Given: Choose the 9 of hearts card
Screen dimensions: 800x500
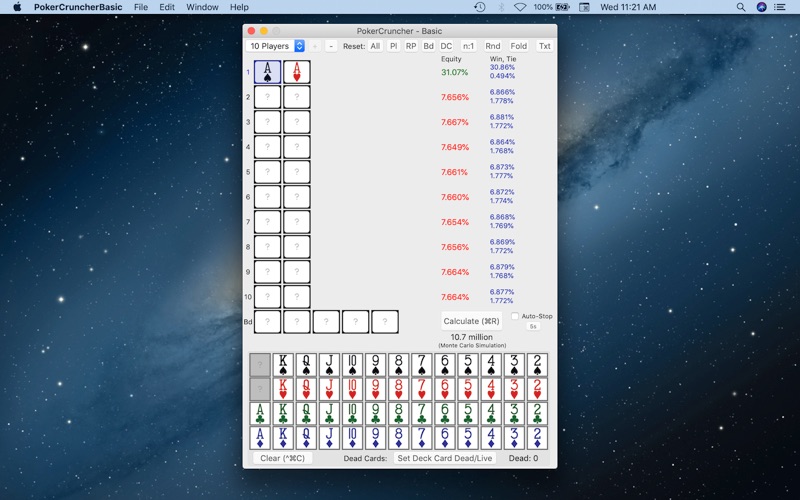Looking at the screenshot, I should (x=376, y=389).
